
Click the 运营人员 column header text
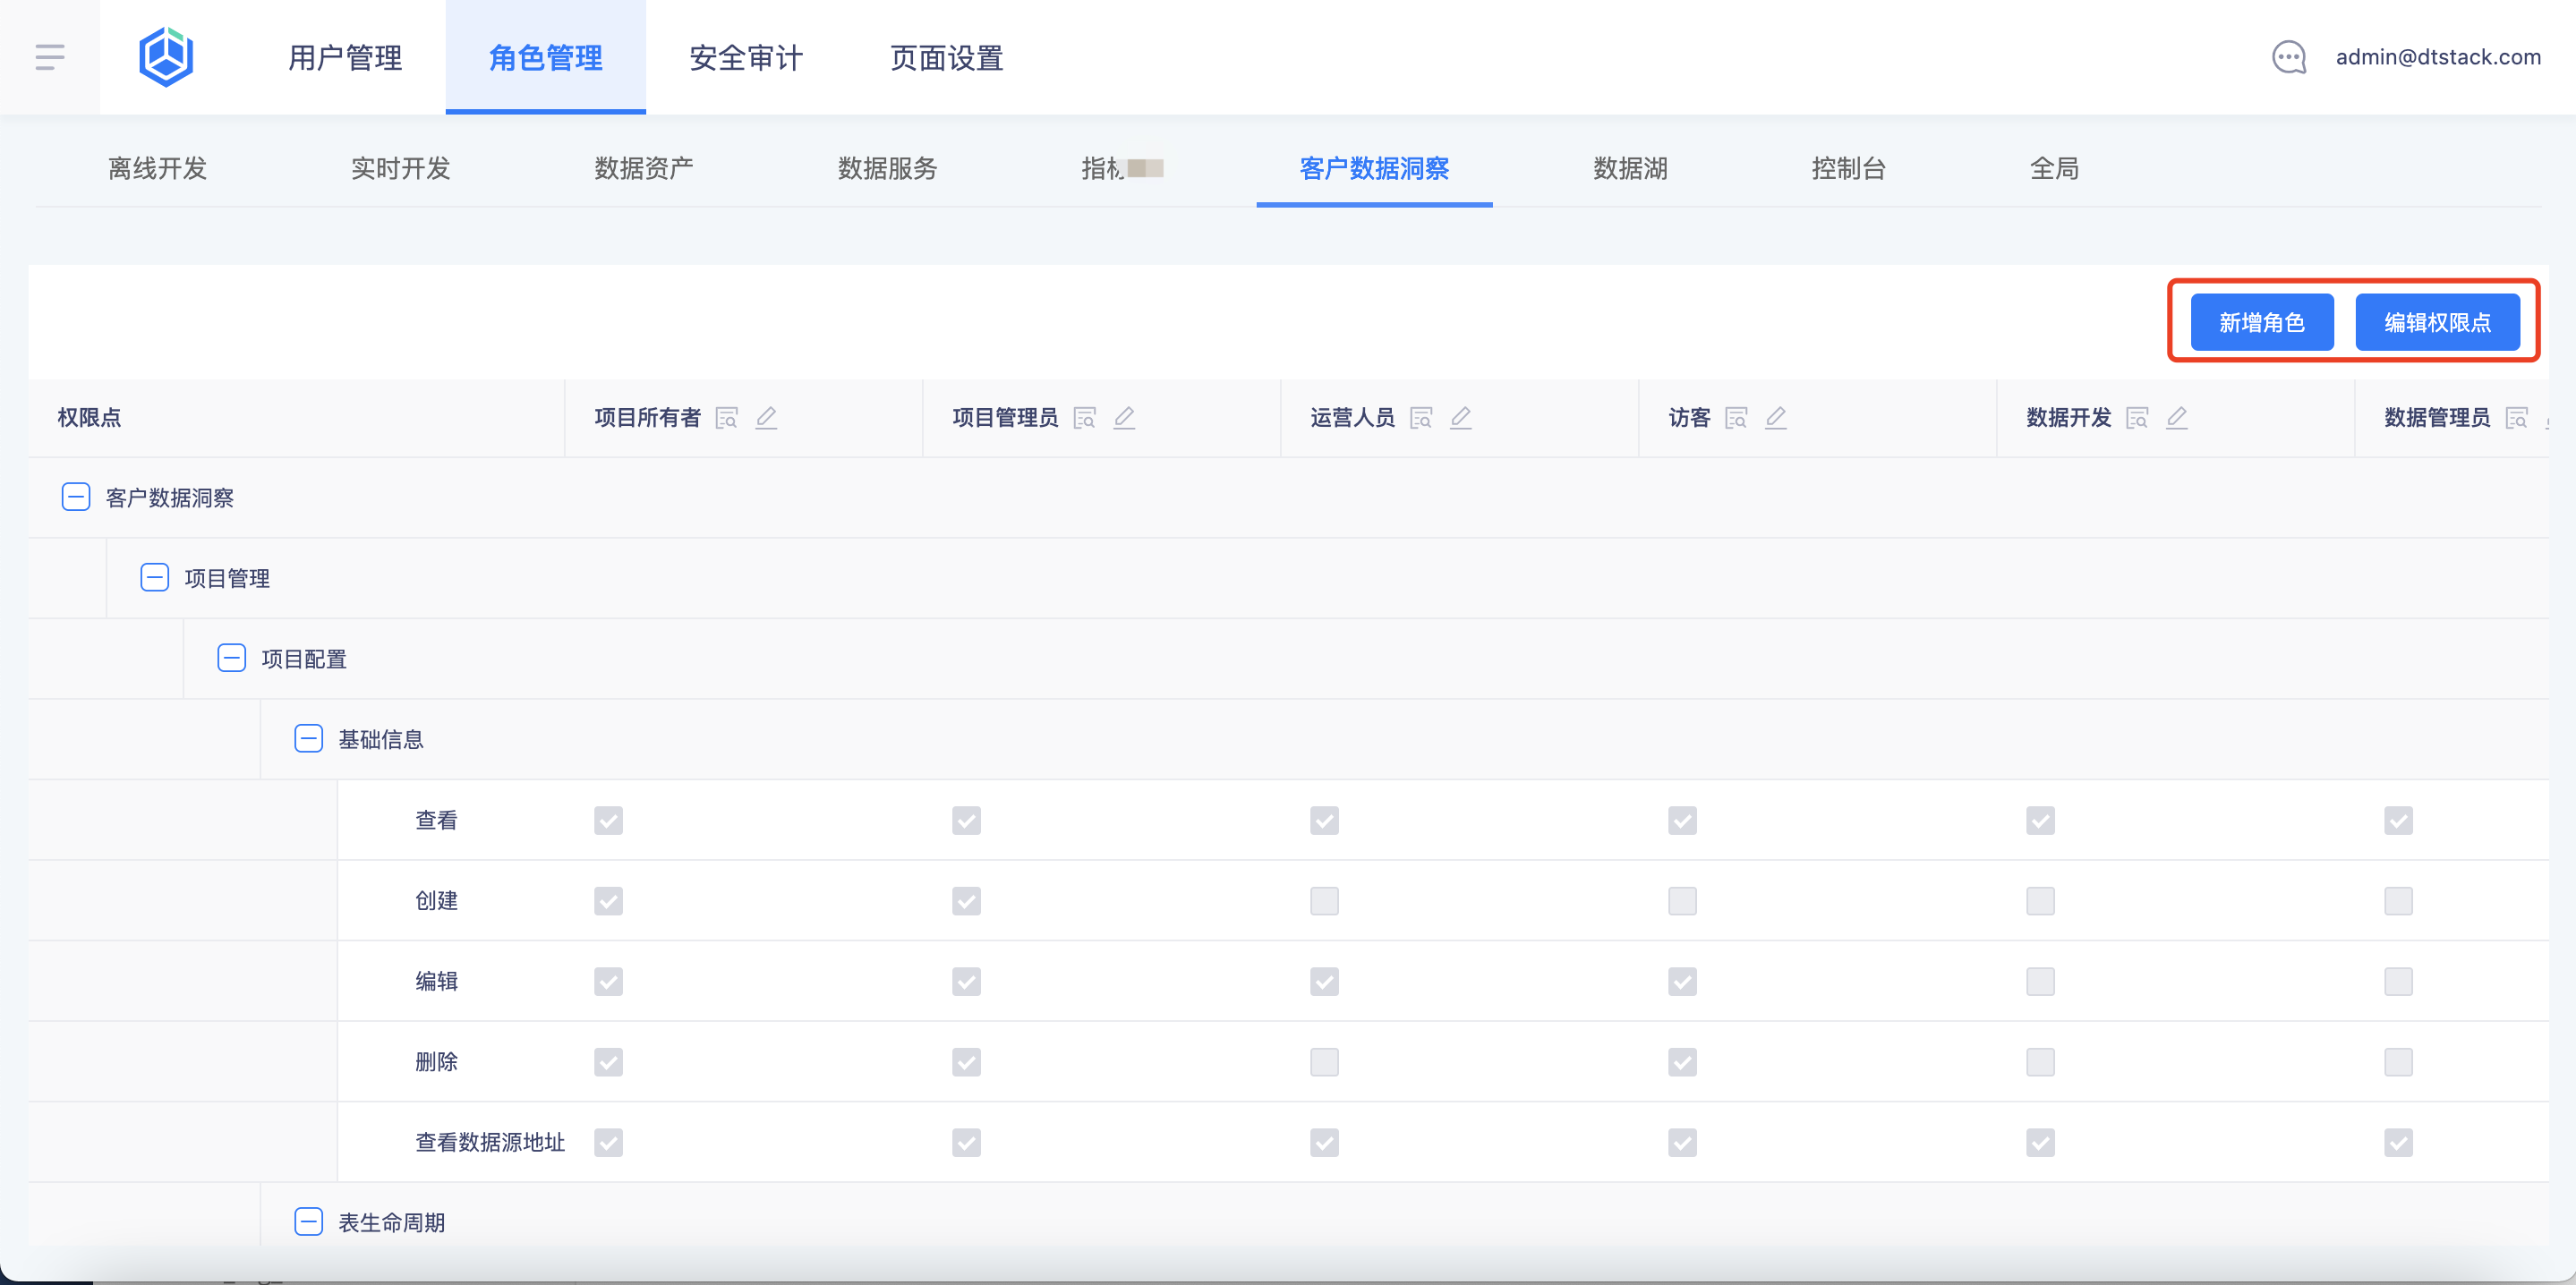(1352, 418)
